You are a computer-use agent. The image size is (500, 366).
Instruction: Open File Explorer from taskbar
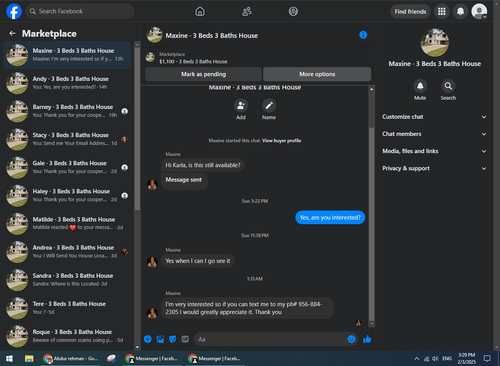click(x=29, y=359)
